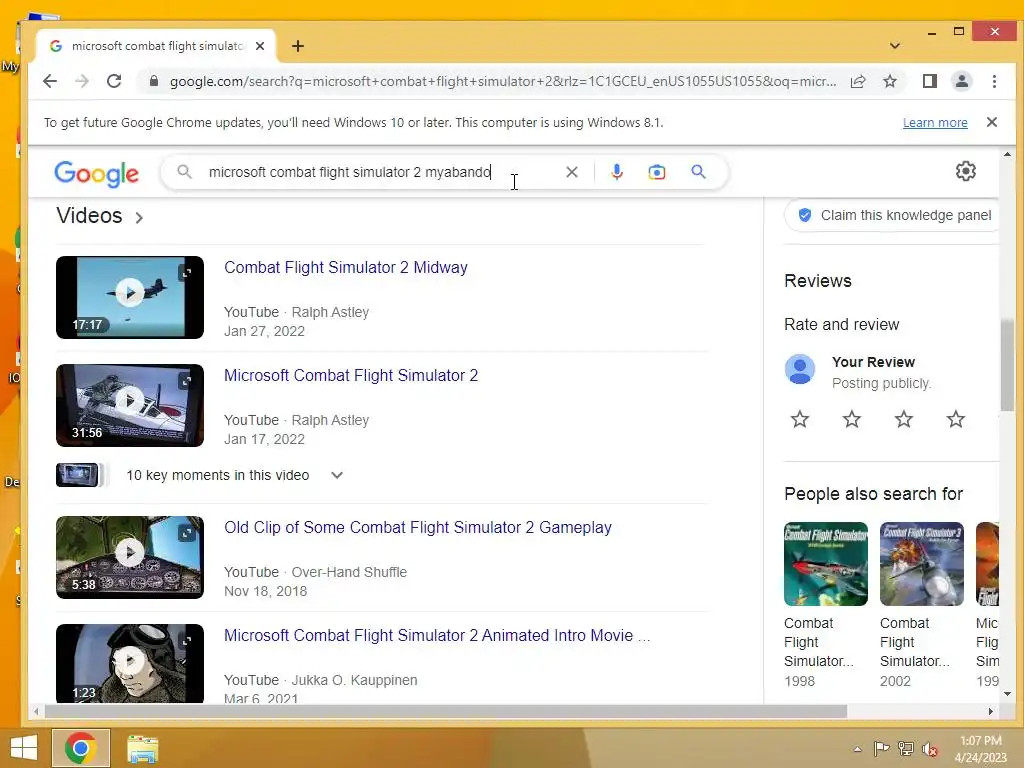The width and height of the screenshot is (1024, 768).
Task: Click Chrome icon in the taskbar
Action: coord(81,748)
